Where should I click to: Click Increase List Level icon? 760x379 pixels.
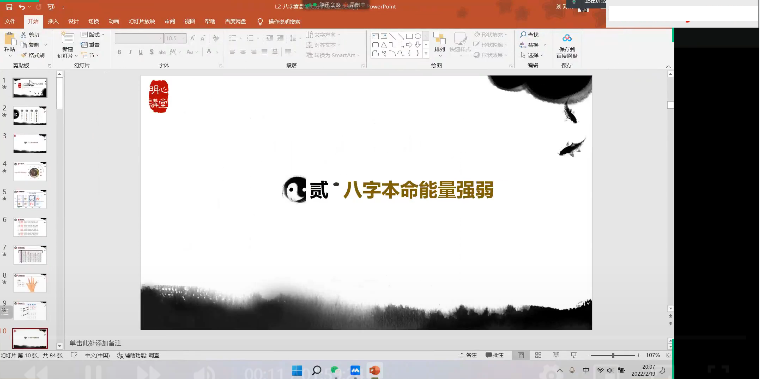point(281,38)
